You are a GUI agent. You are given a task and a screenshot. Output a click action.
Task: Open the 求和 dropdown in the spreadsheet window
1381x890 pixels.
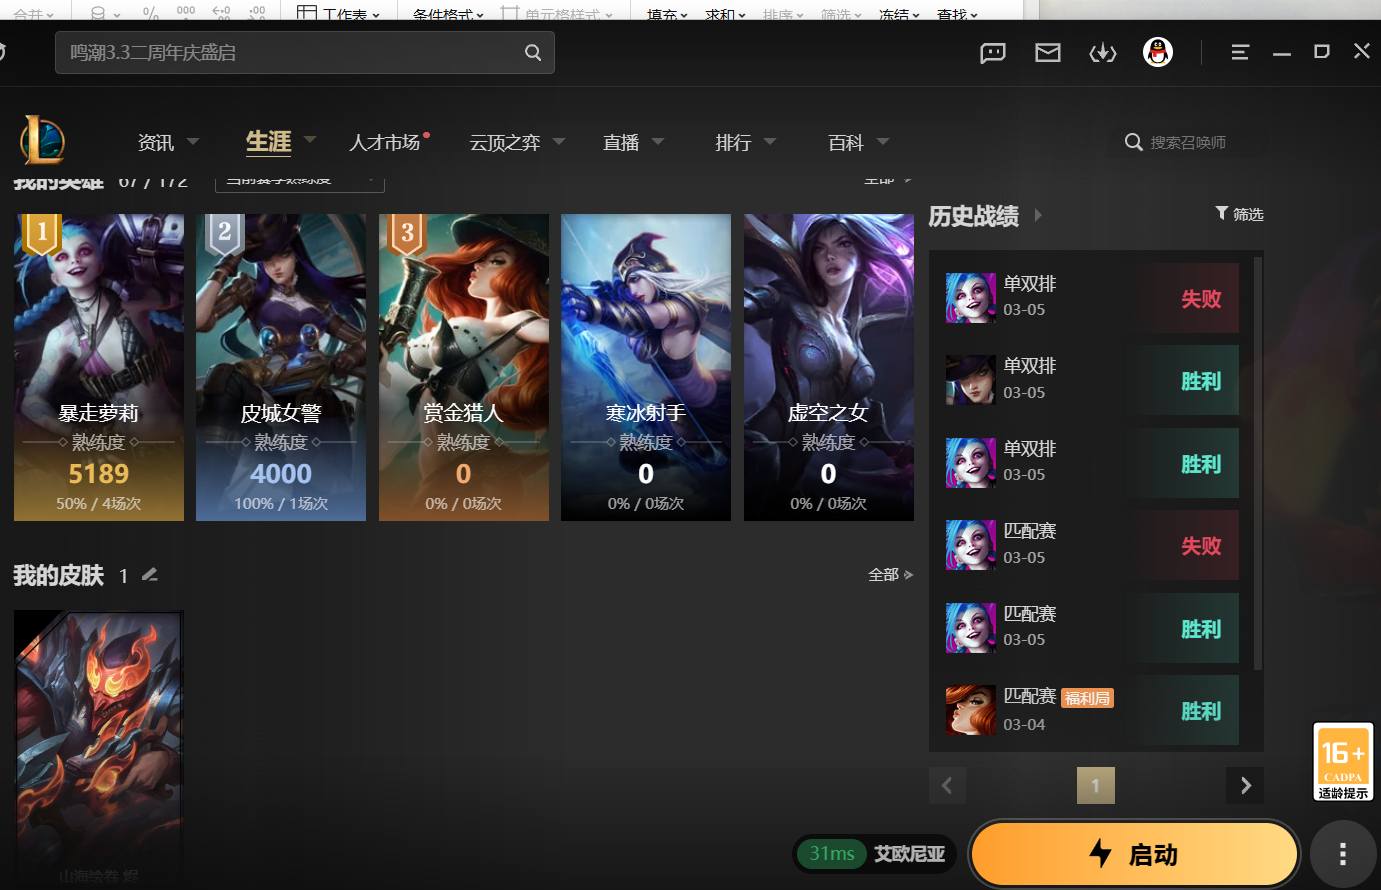click(725, 14)
